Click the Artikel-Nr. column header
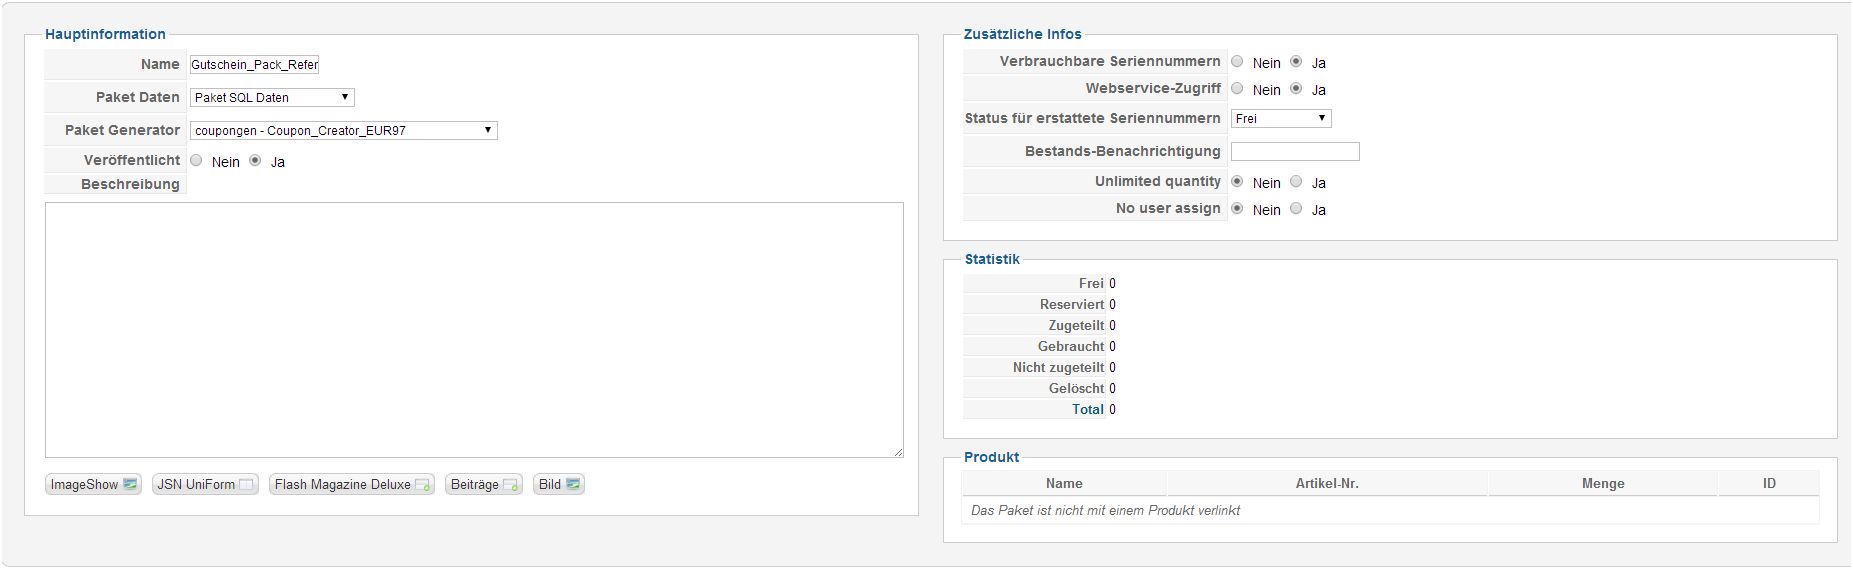The height and width of the screenshot is (575, 1853). point(1327,484)
